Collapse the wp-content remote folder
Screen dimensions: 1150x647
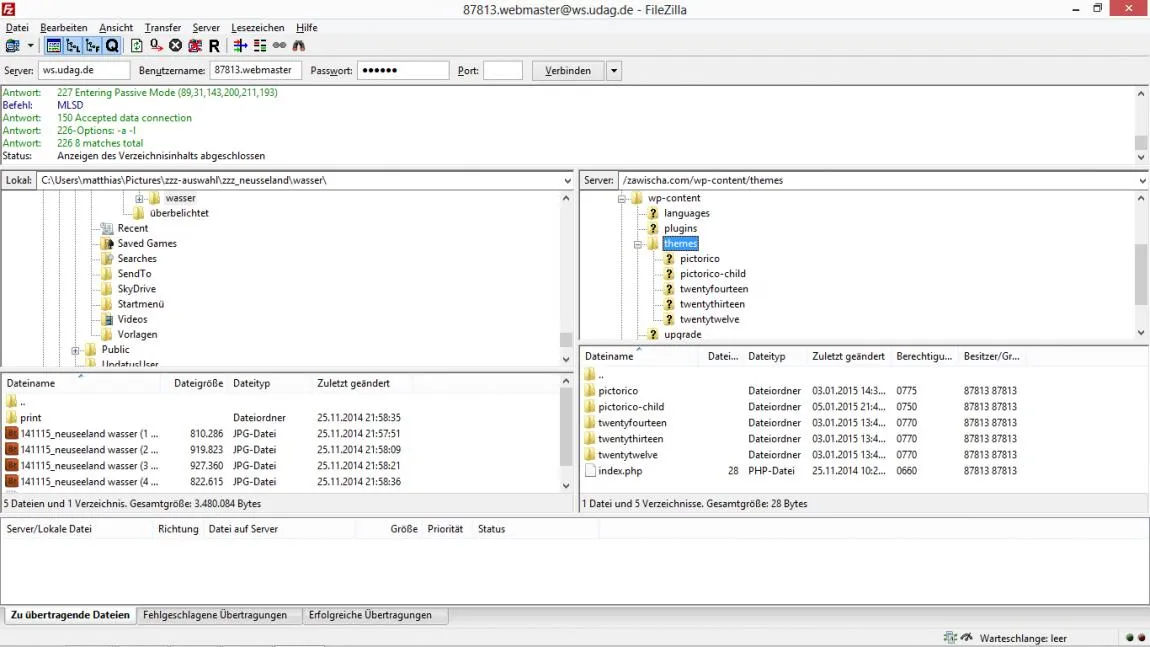(622, 199)
